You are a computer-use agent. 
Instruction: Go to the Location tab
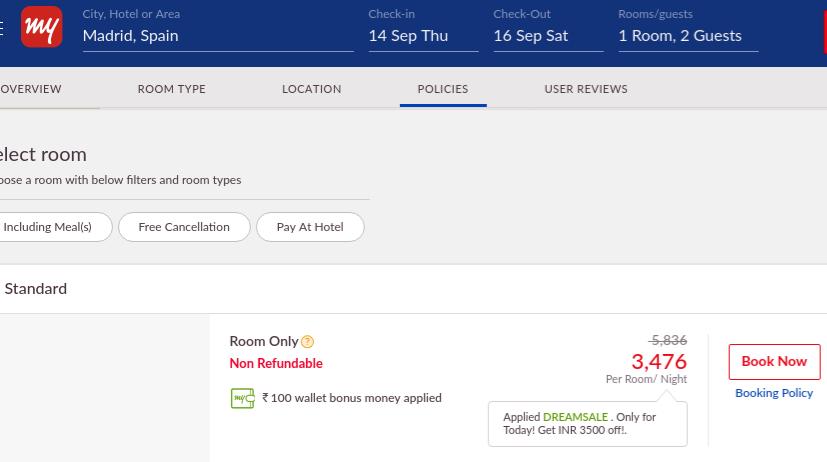click(x=312, y=89)
